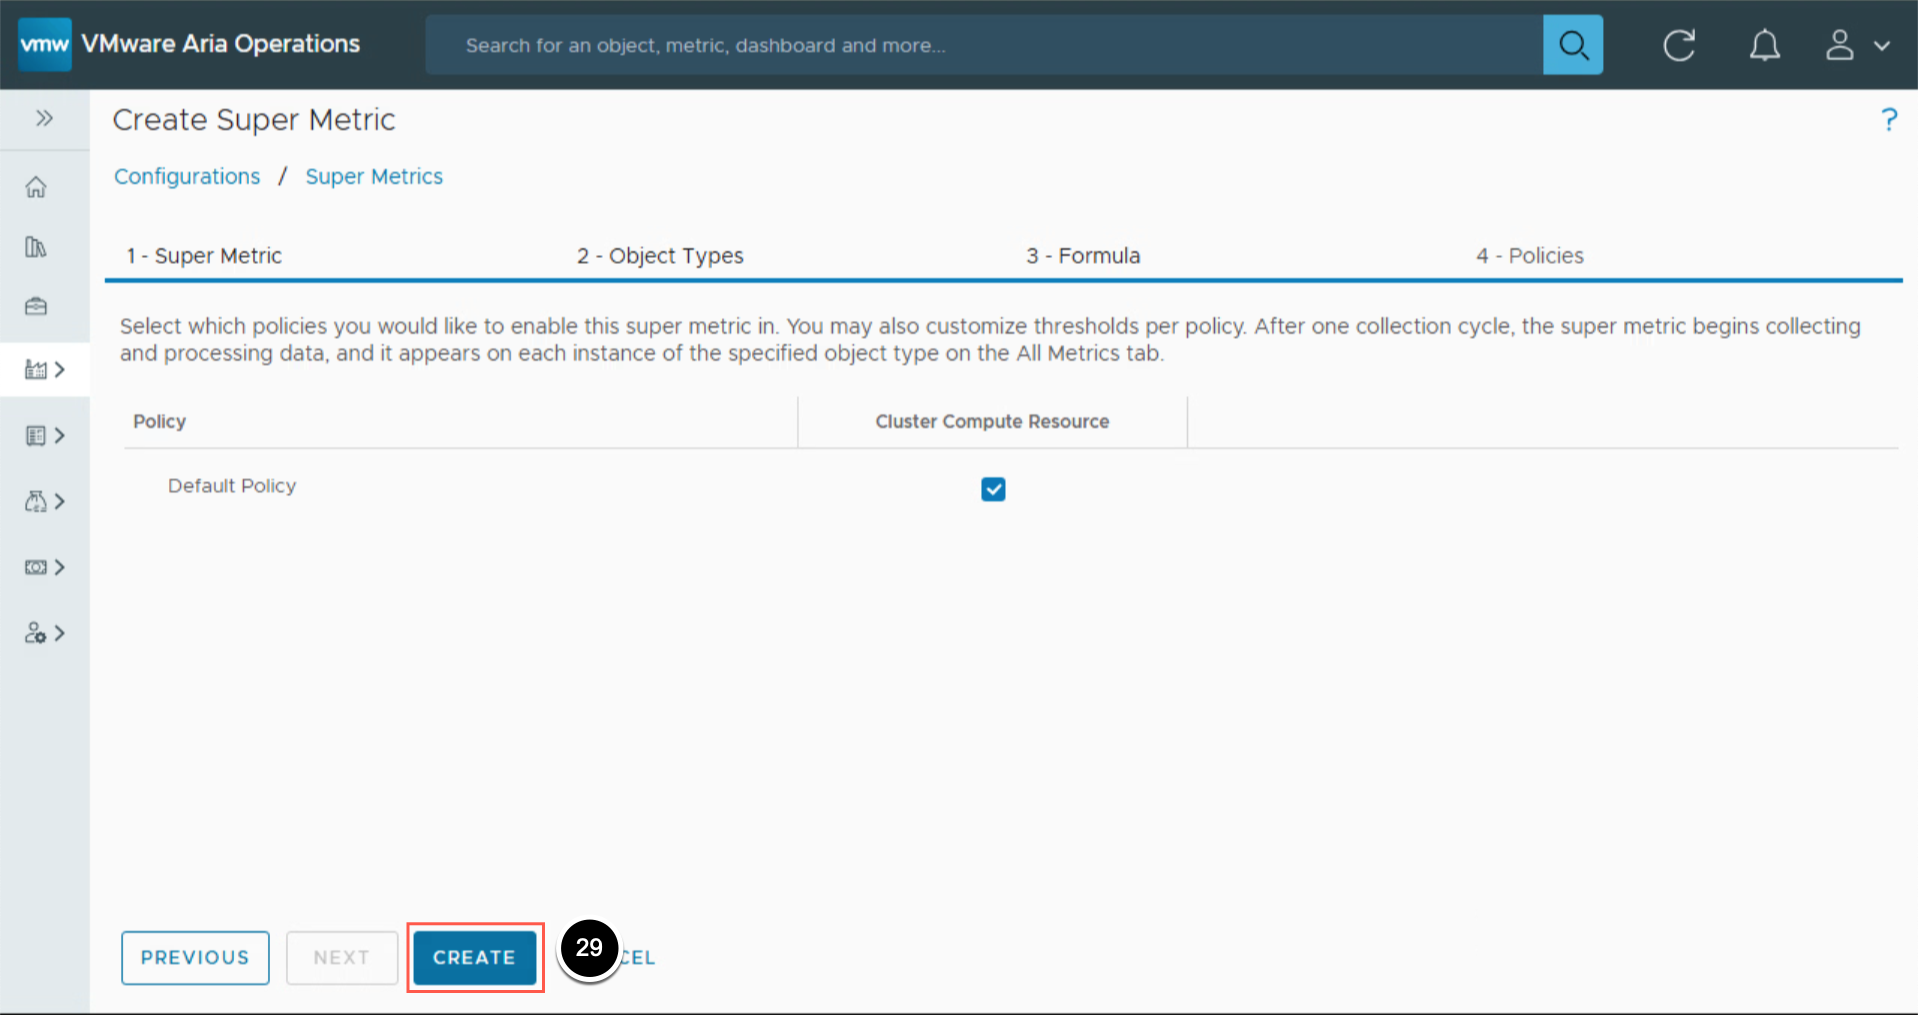Screen dimensions: 1918x1015
Task: Click the help question mark icon
Action: tap(1888, 120)
